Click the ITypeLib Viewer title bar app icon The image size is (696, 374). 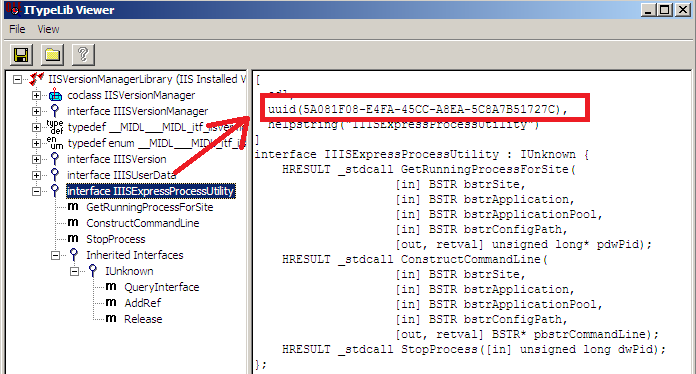pyautogui.click(x=13, y=9)
